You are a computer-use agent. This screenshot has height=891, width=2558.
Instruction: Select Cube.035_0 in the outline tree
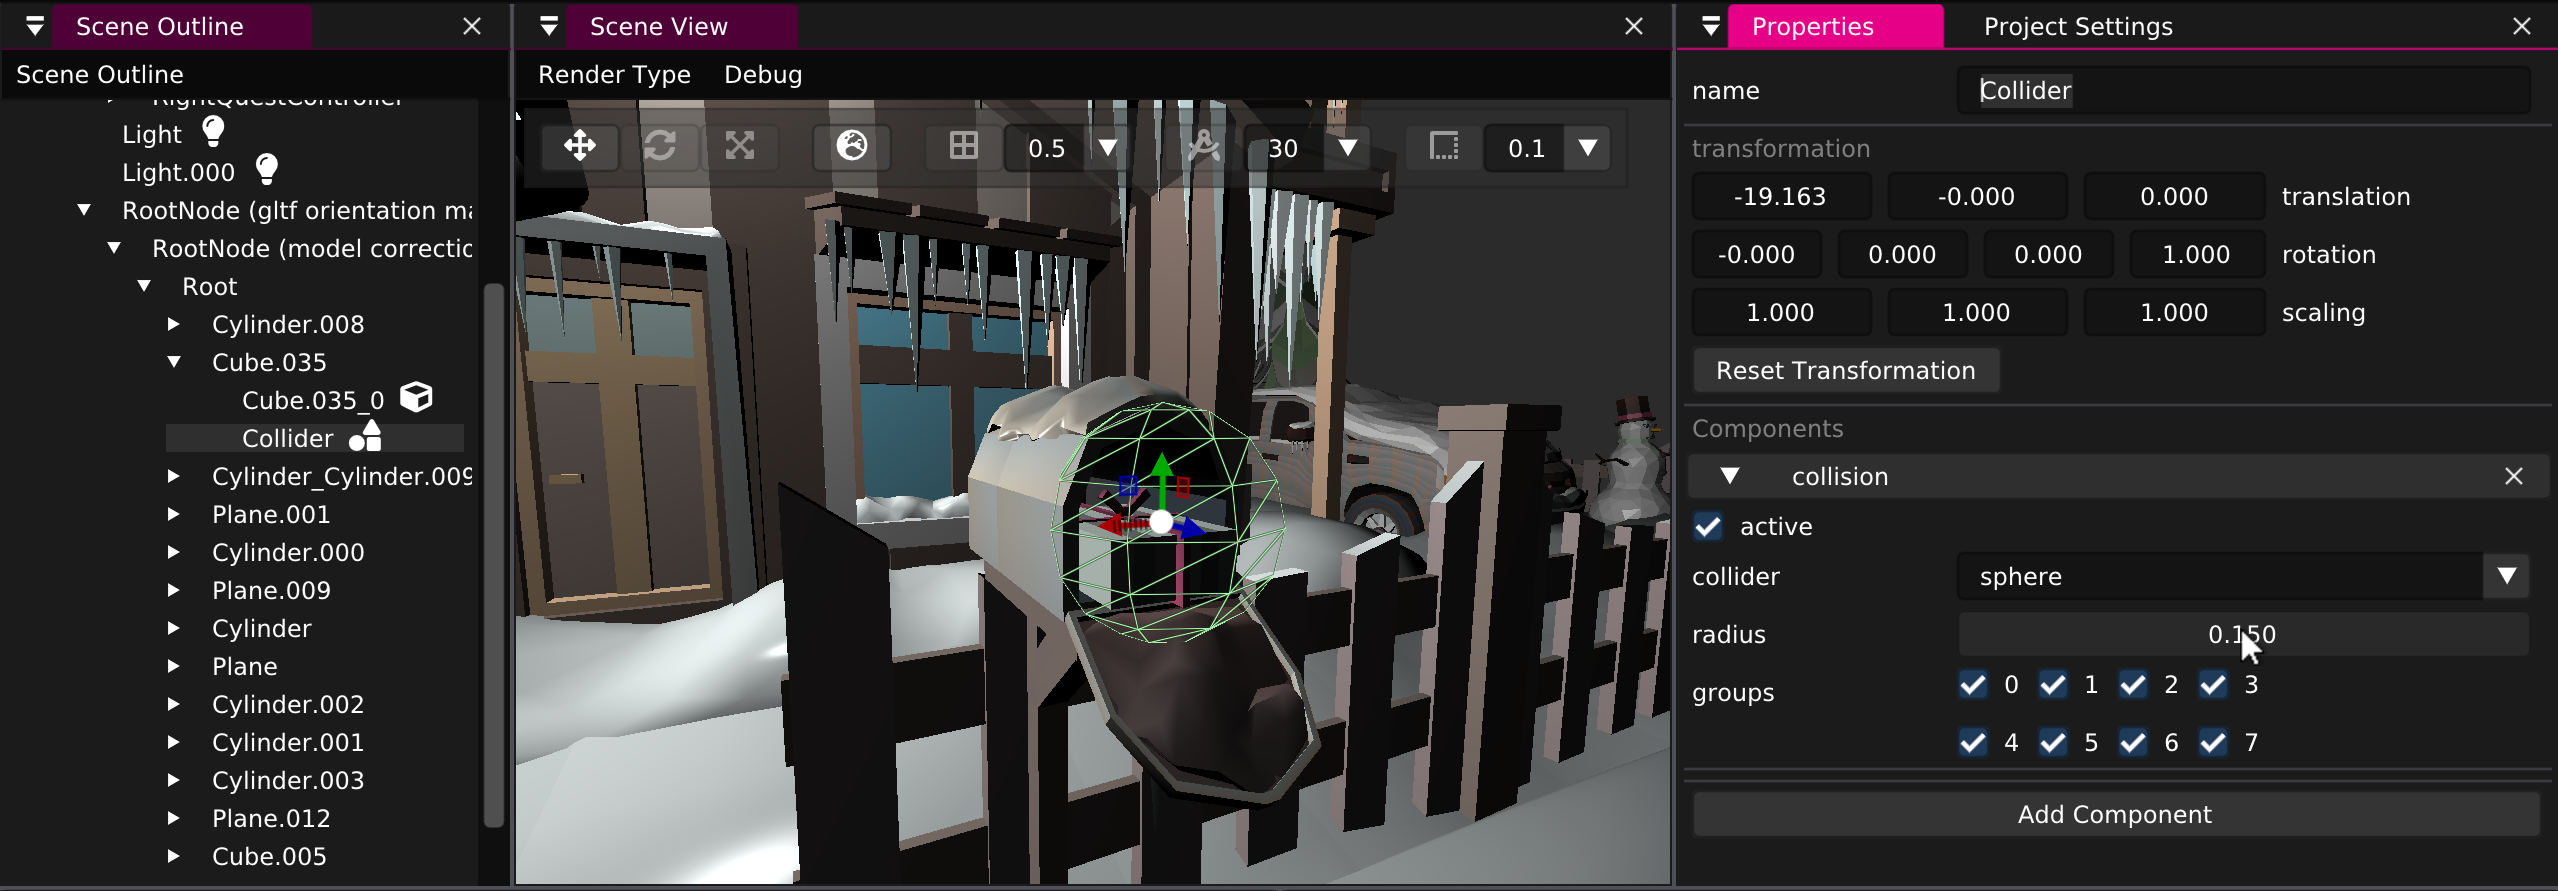(x=313, y=400)
